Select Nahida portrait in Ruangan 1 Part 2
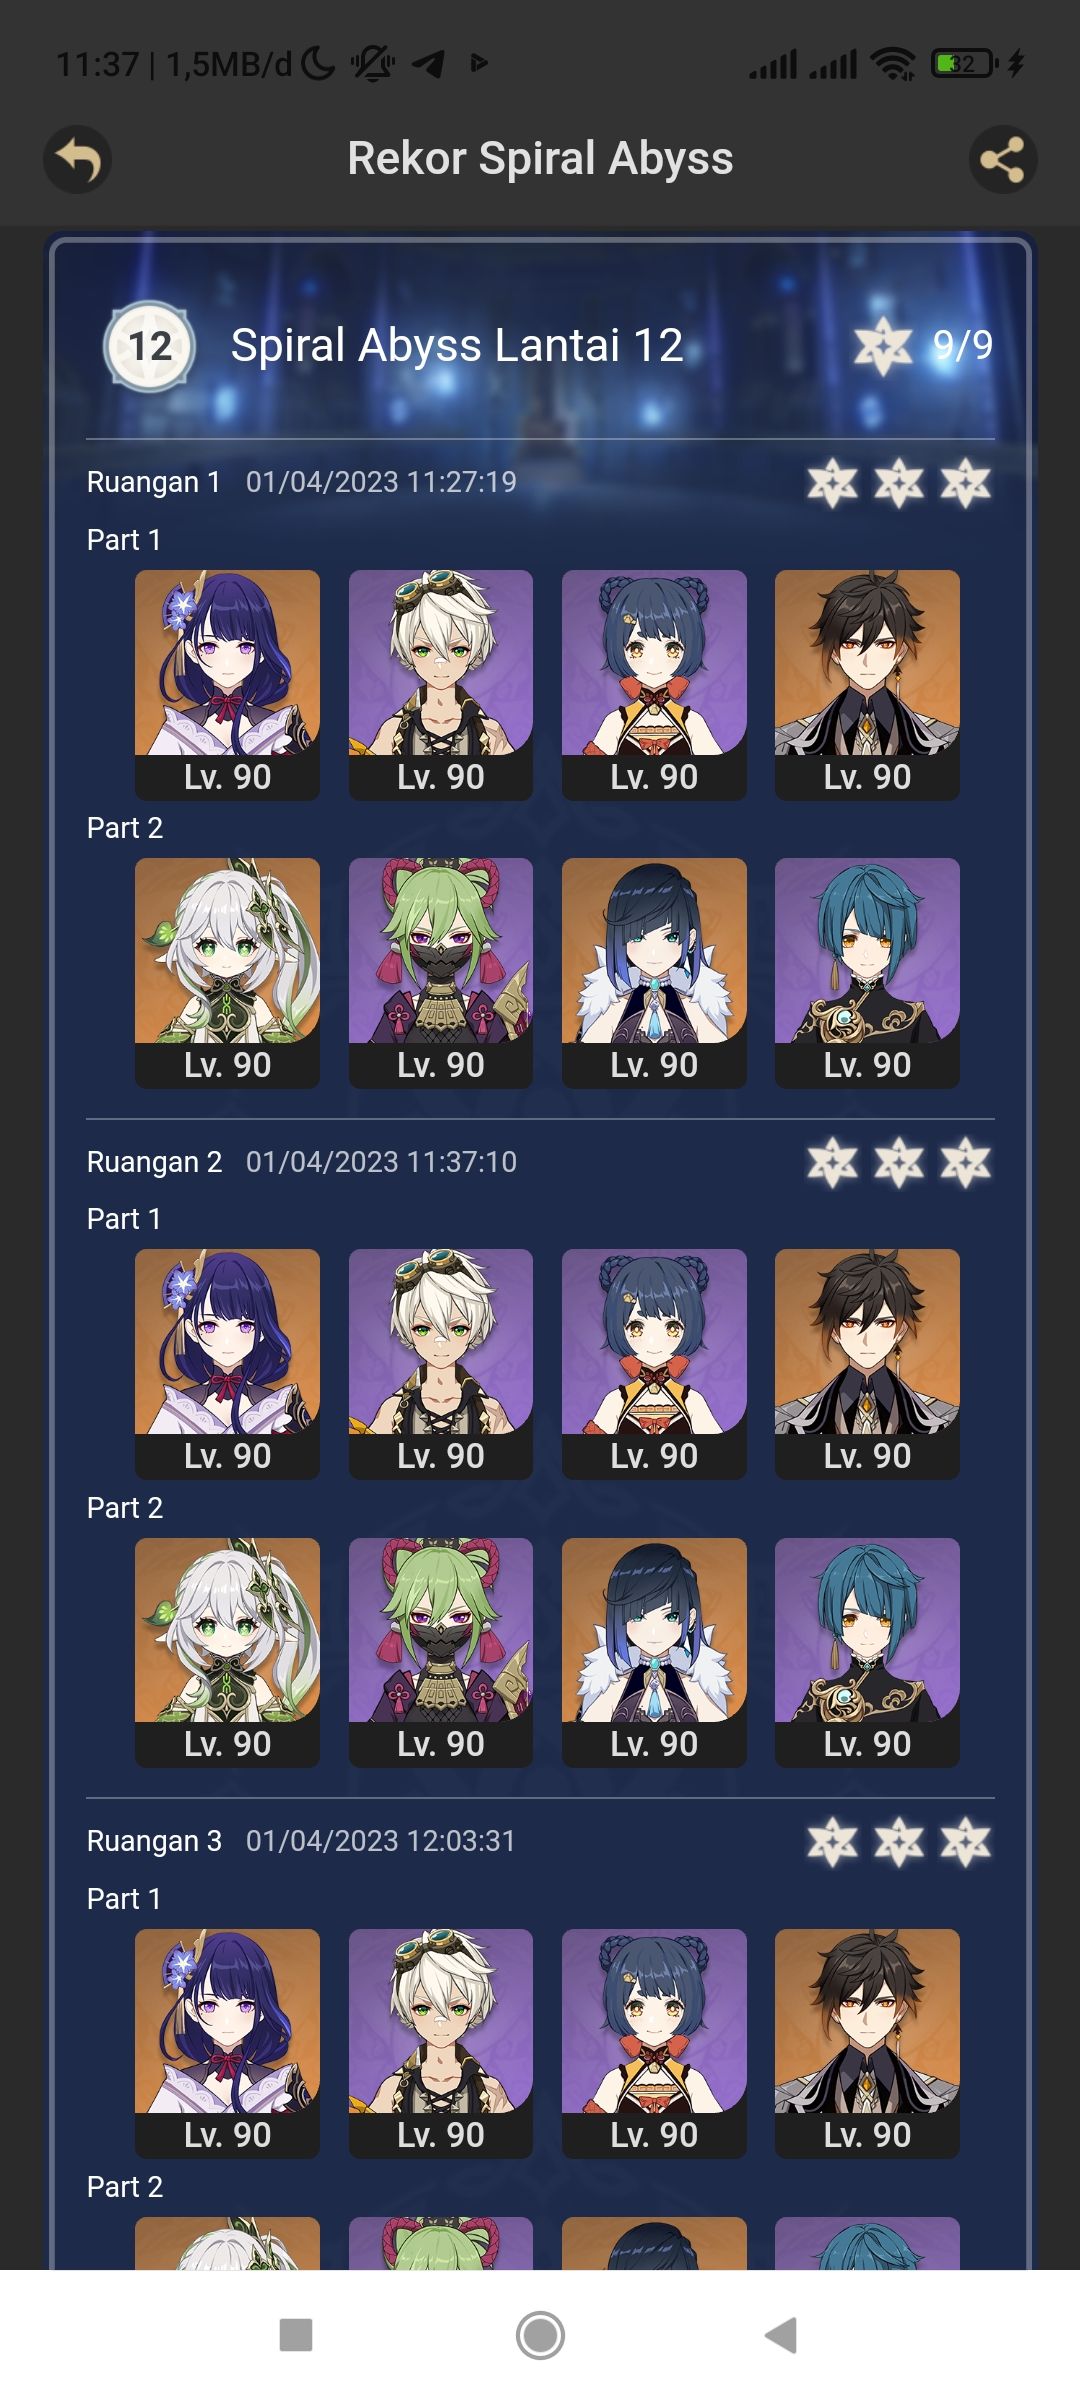The height and width of the screenshot is (2400, 1080). click(x=227, y=973)
